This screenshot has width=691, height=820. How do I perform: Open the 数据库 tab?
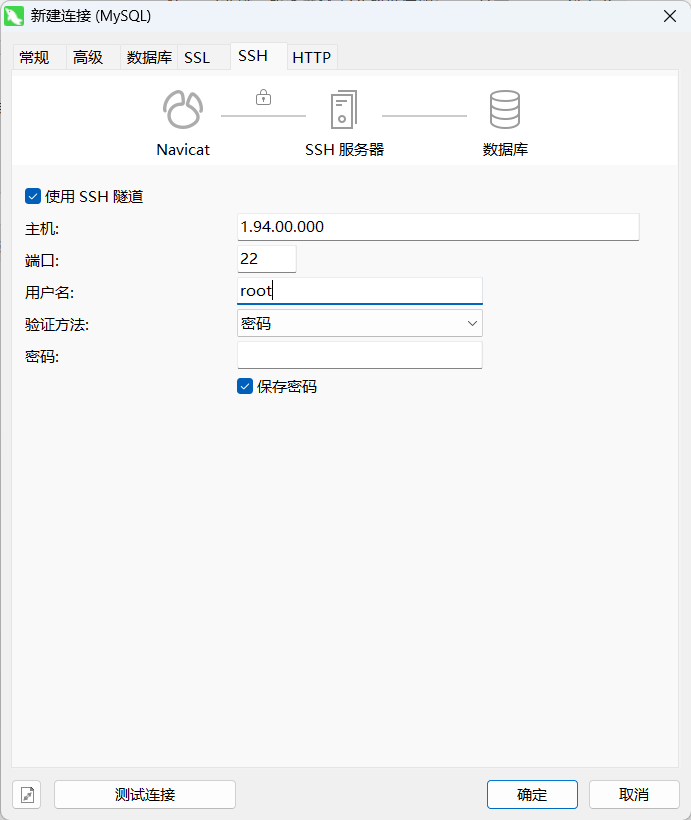(149, 58)
